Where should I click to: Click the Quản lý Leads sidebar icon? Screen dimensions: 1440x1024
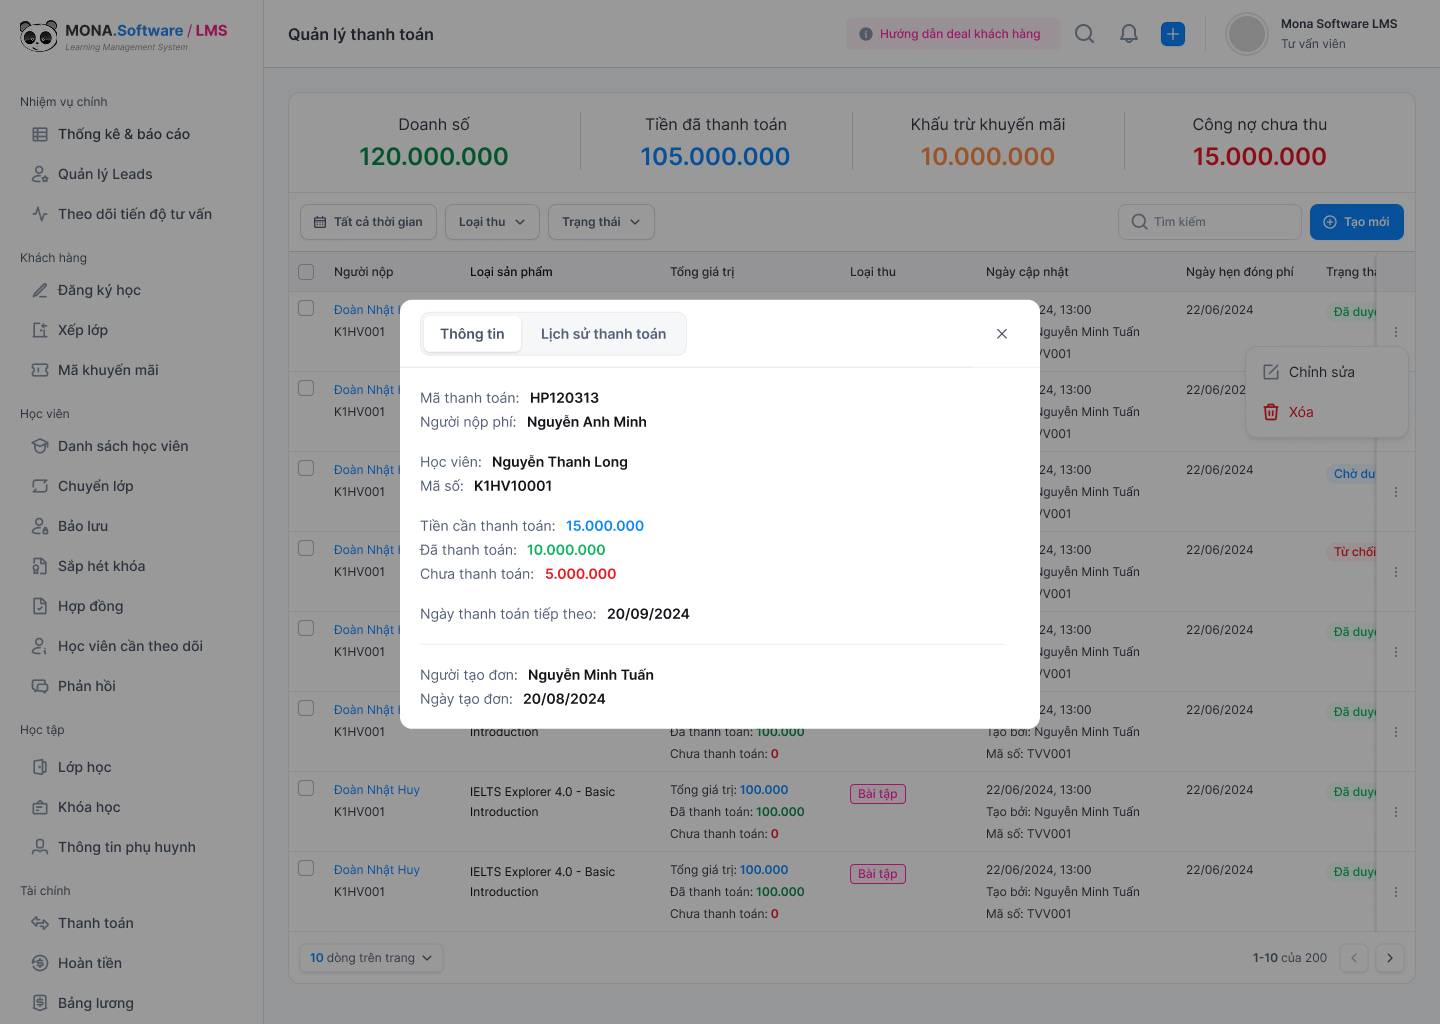tap(40, 174)
